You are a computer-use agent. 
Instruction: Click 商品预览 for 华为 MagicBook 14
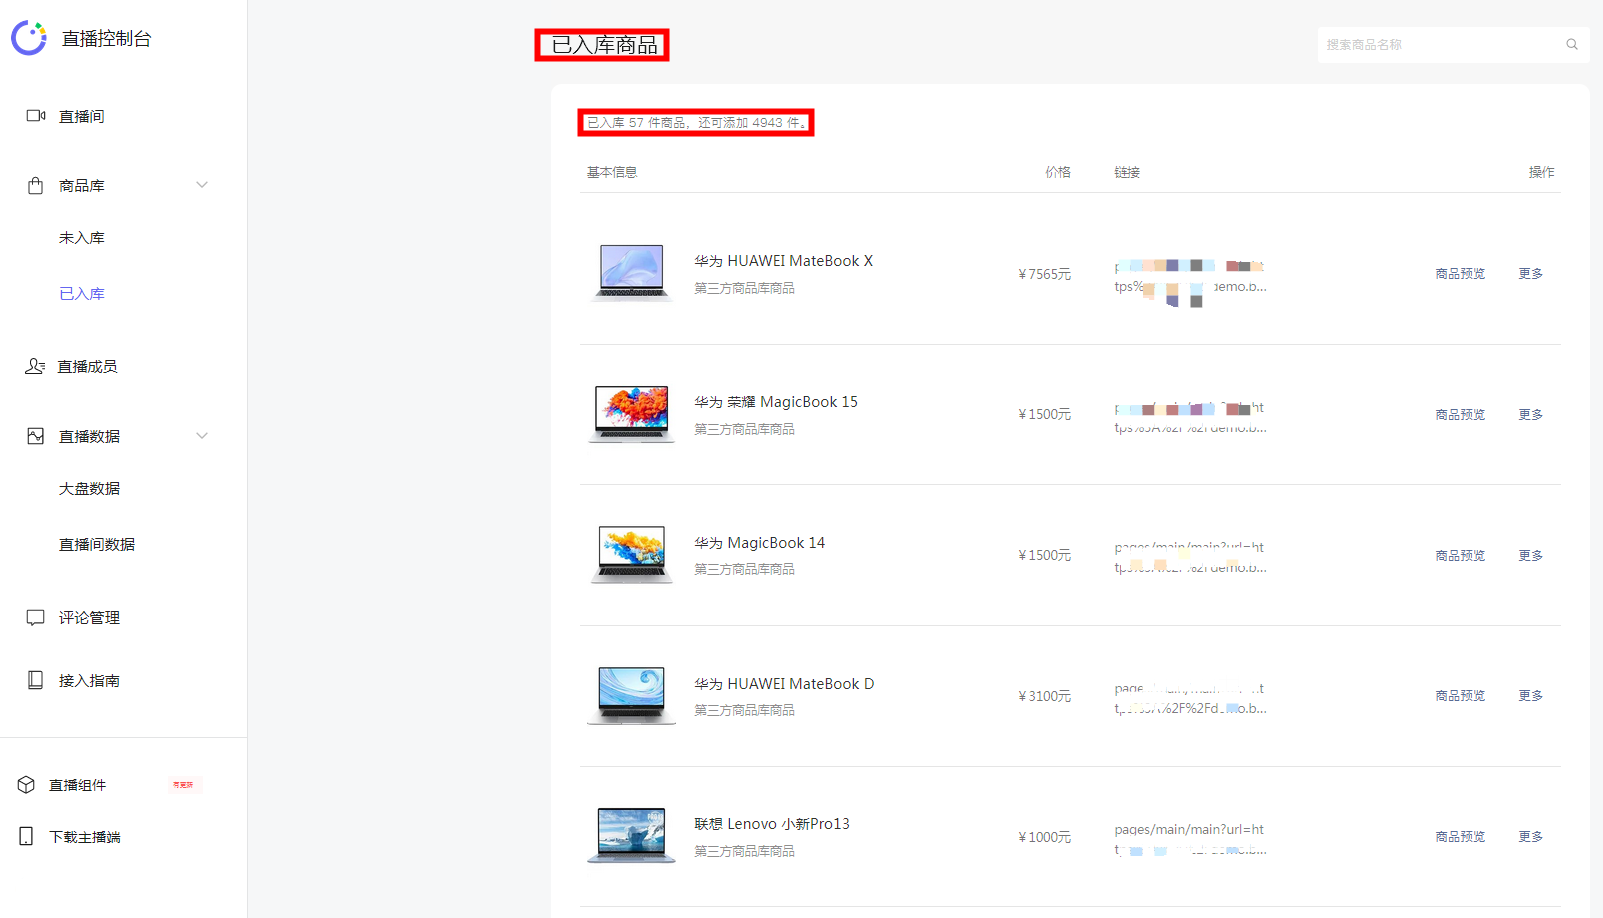coord(1460,555)
